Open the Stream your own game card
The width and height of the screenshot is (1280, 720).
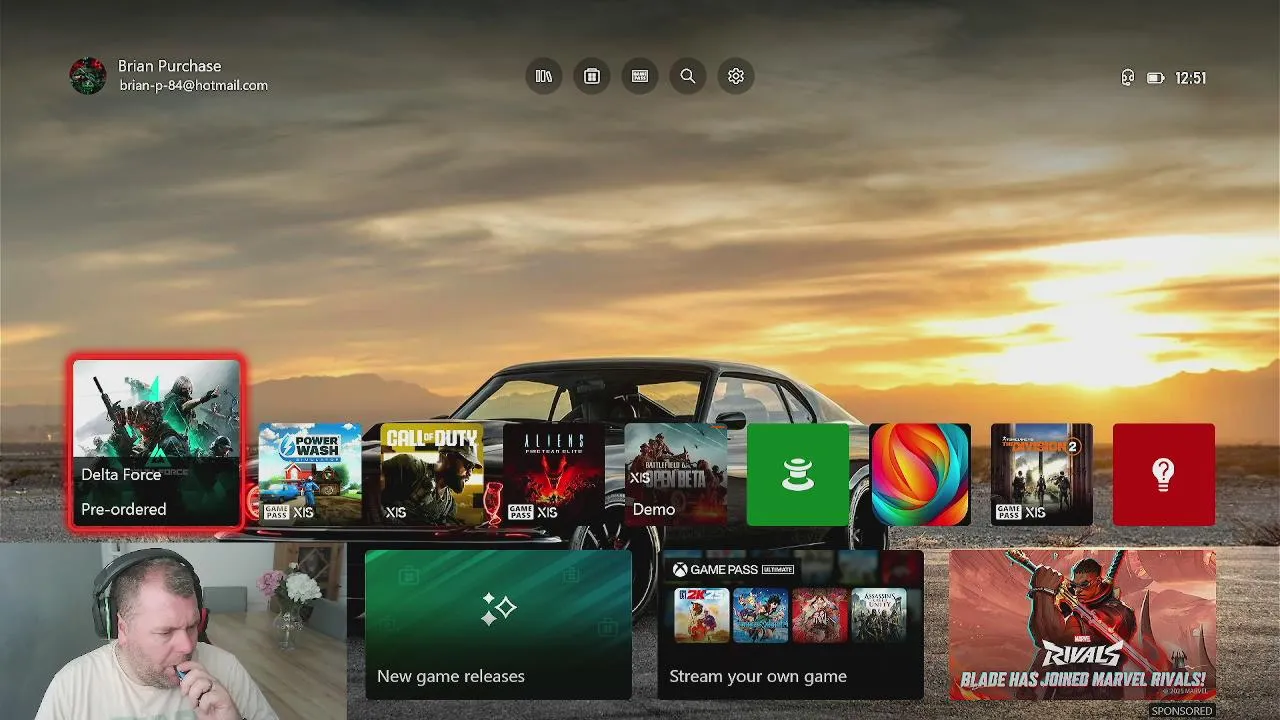pyautogui.click(x=790, y=624)
